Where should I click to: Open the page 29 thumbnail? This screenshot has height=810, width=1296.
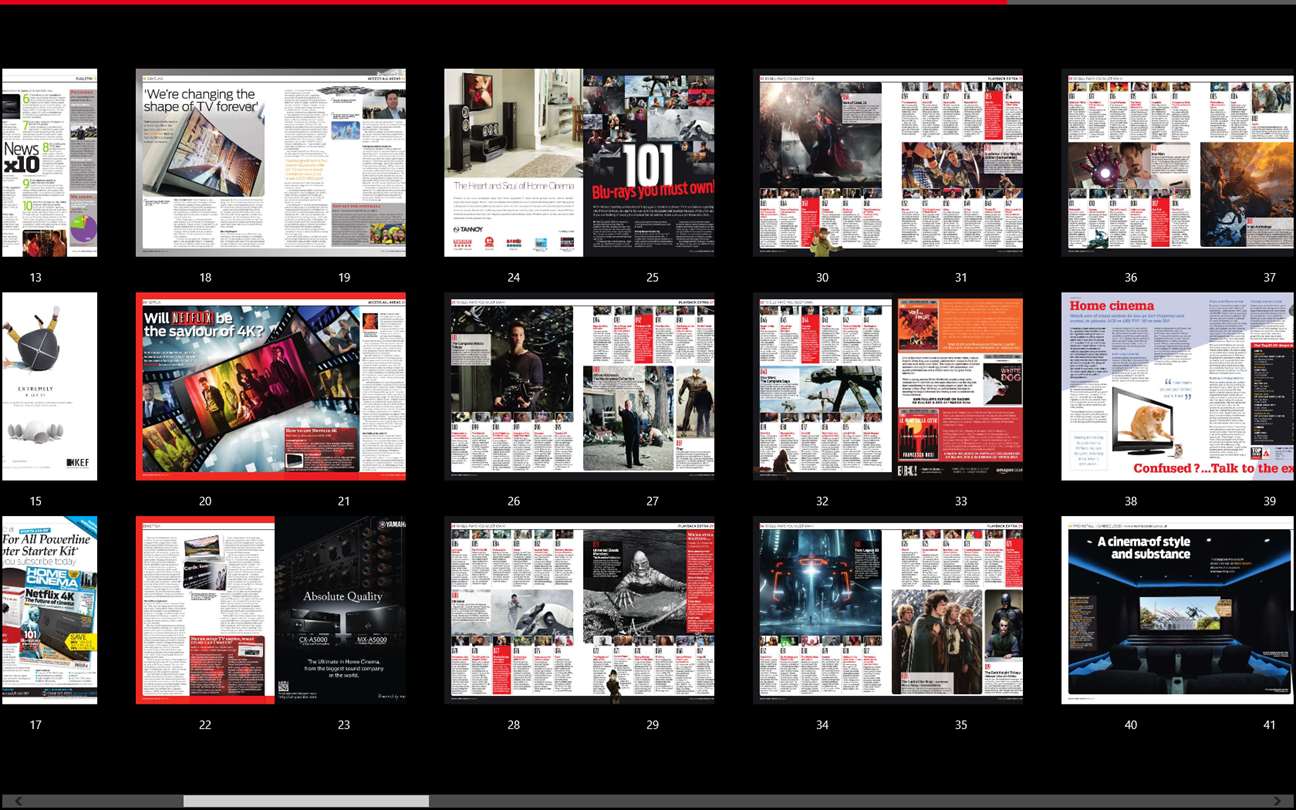648,610
